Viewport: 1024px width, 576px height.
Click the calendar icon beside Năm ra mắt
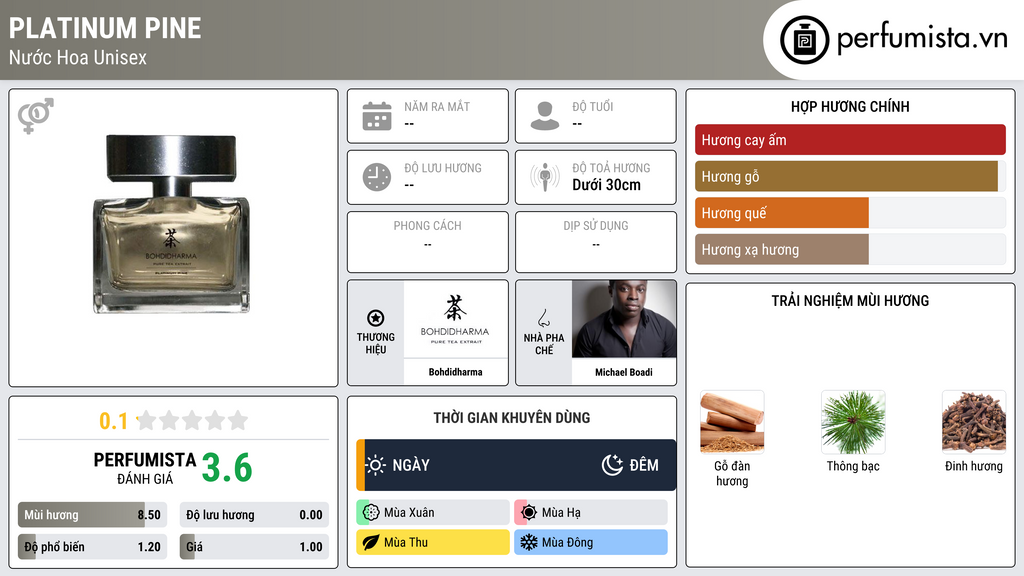pyautogui.click(x=377, y=116)
